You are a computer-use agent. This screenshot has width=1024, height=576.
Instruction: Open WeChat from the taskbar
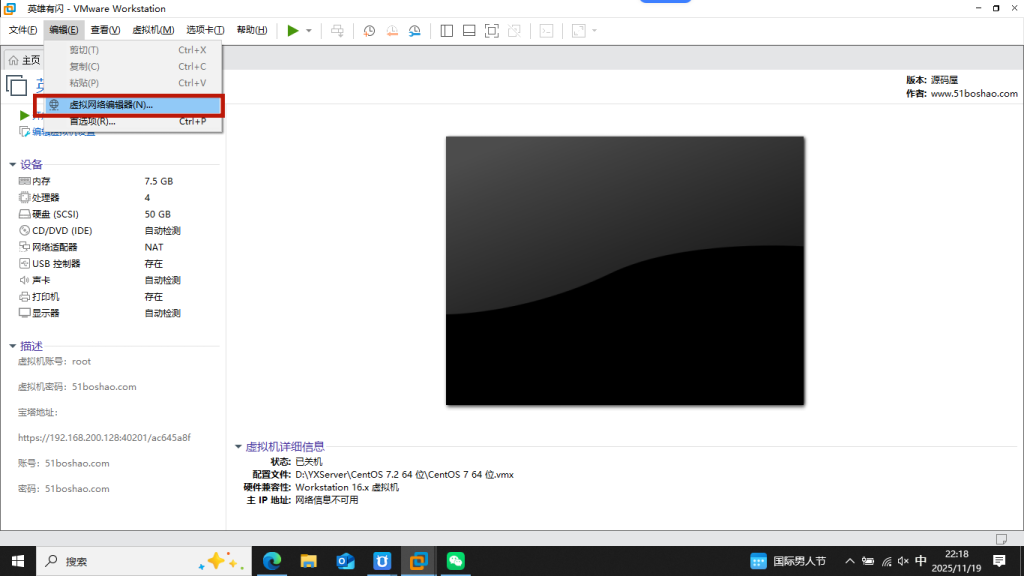(455, 561)
